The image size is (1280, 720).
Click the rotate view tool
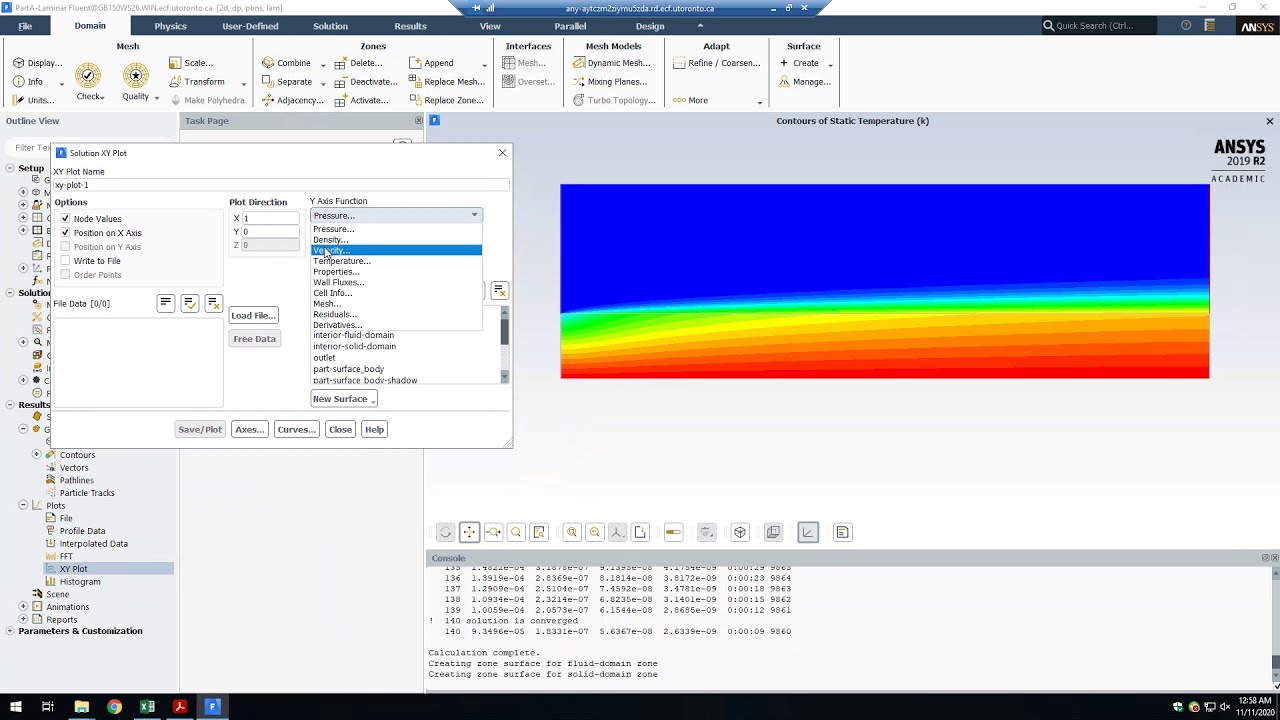(446, 532)
